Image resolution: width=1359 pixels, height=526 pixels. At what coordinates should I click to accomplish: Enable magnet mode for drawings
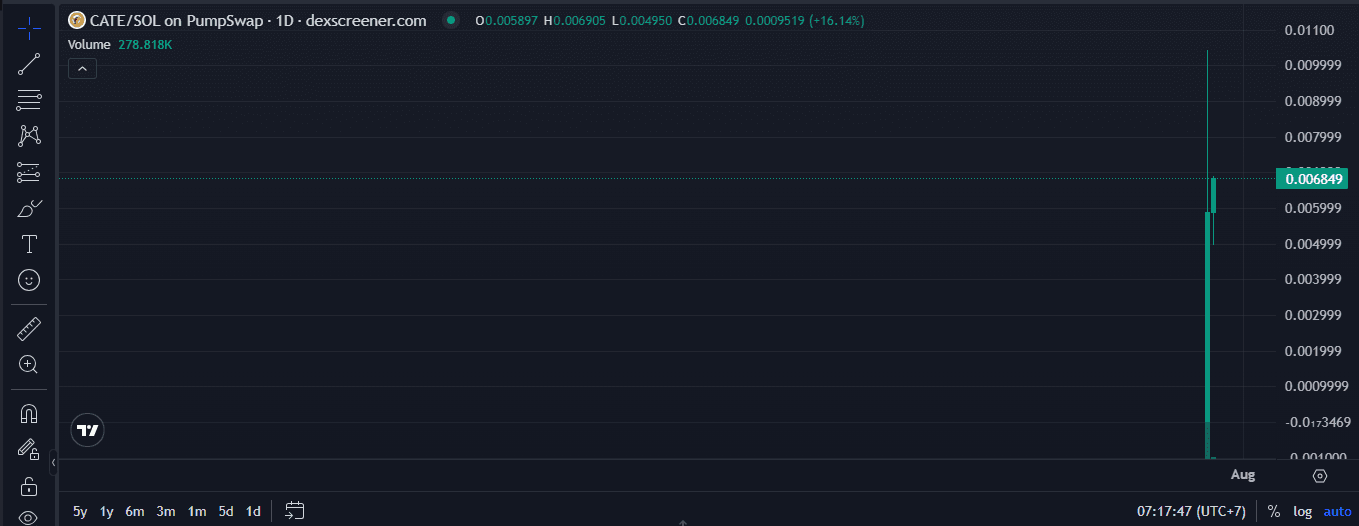(29, 413)
